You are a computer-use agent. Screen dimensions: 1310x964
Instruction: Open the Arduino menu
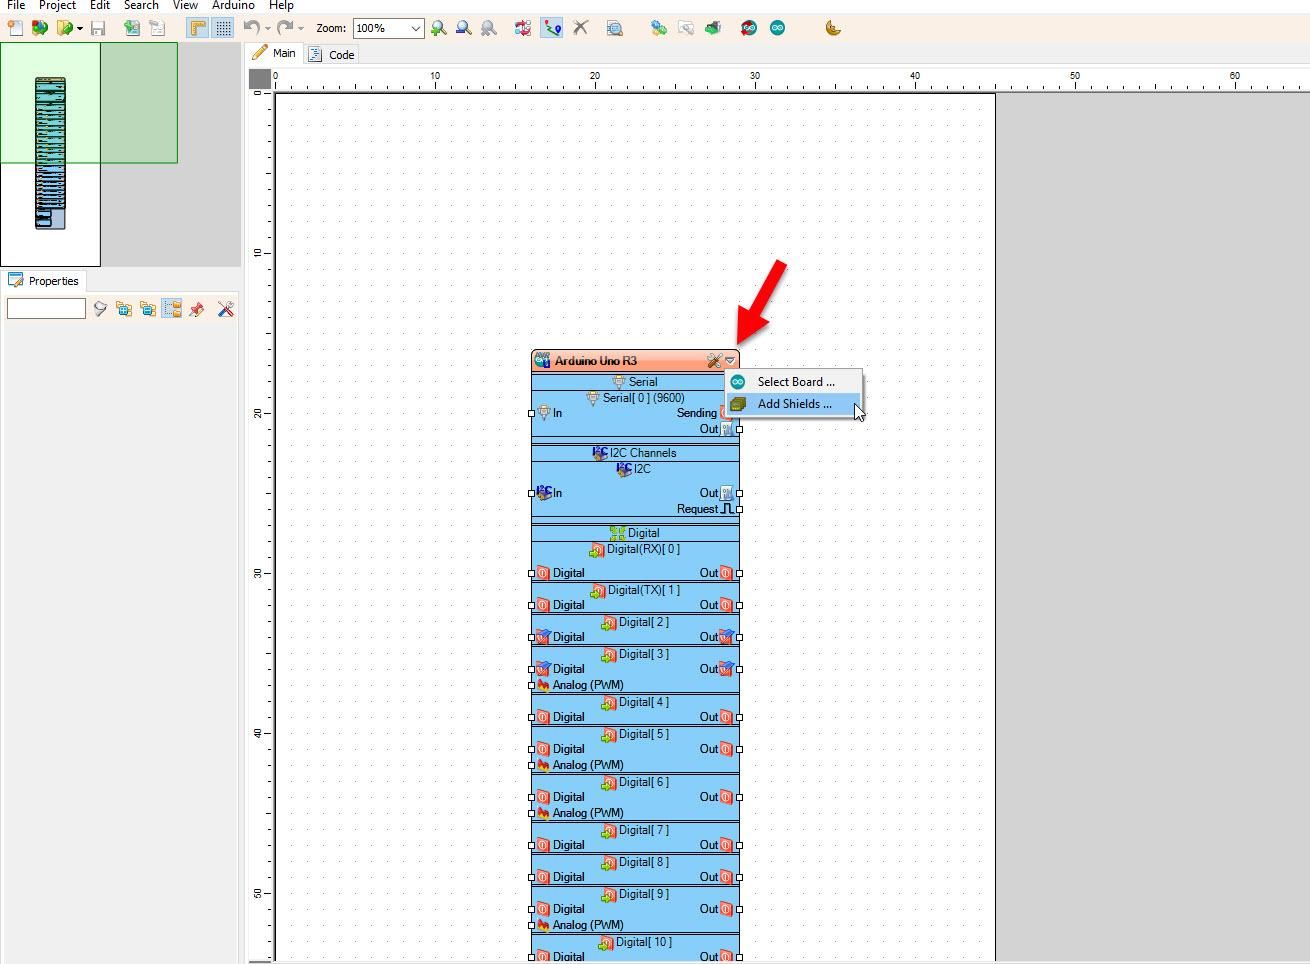(x=232, y=6)
